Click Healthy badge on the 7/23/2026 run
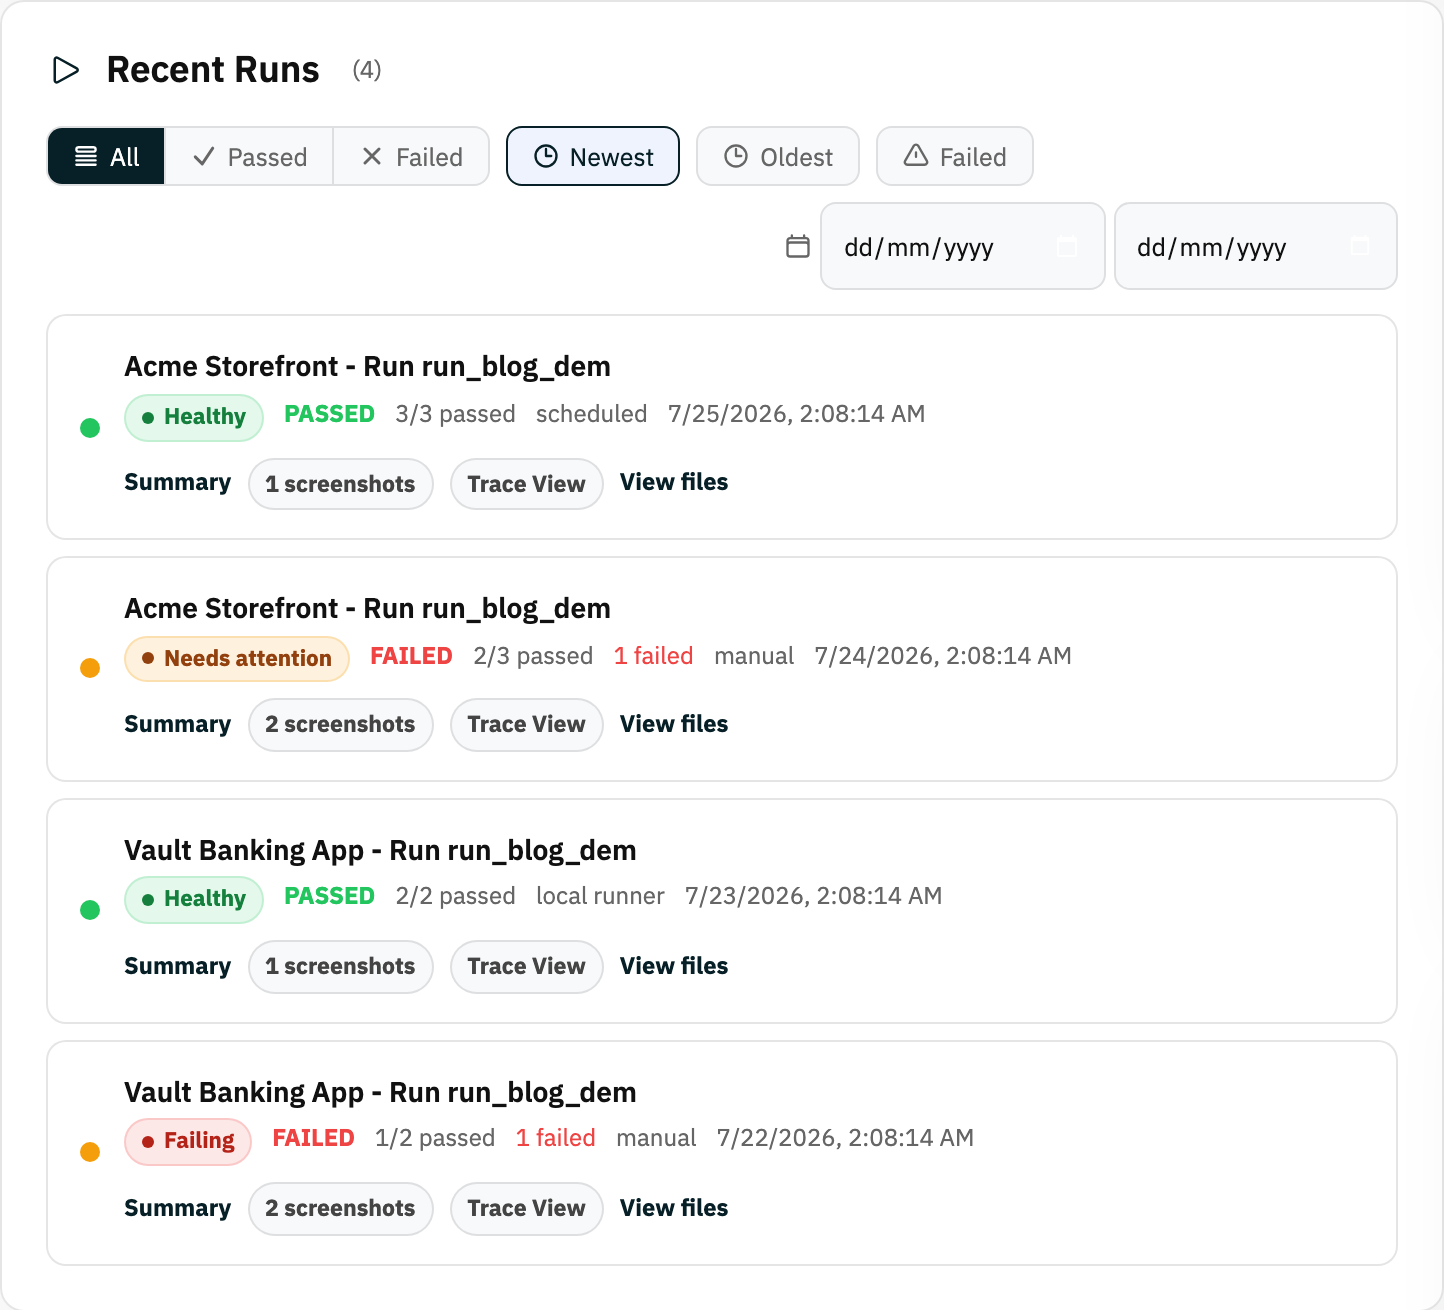 [x=194, y=899]
